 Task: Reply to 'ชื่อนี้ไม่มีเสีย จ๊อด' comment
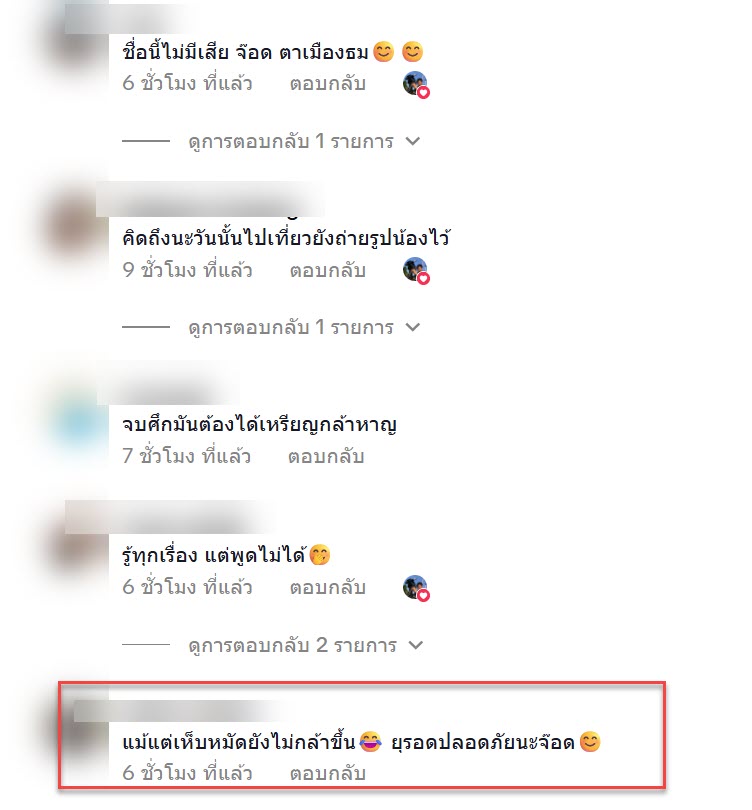(x=327, y=84)
